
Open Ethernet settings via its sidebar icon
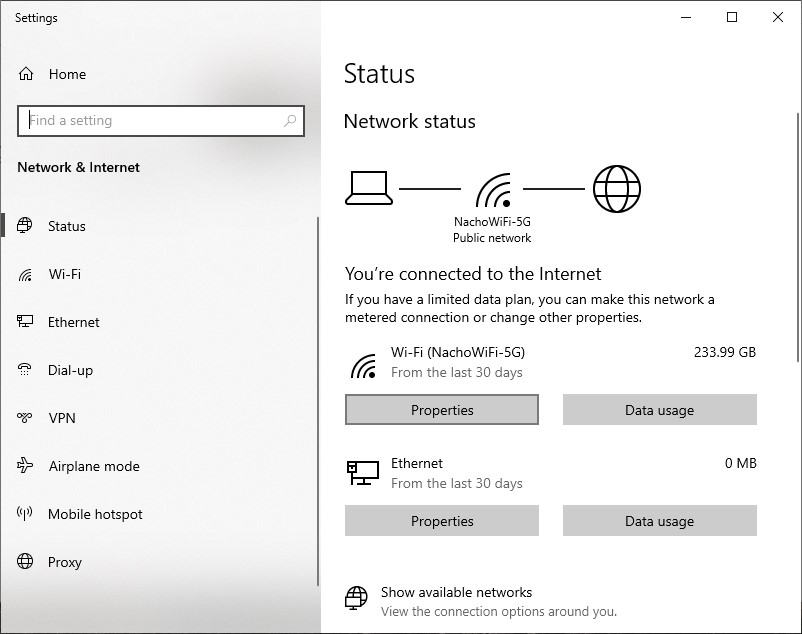(25, 322)
